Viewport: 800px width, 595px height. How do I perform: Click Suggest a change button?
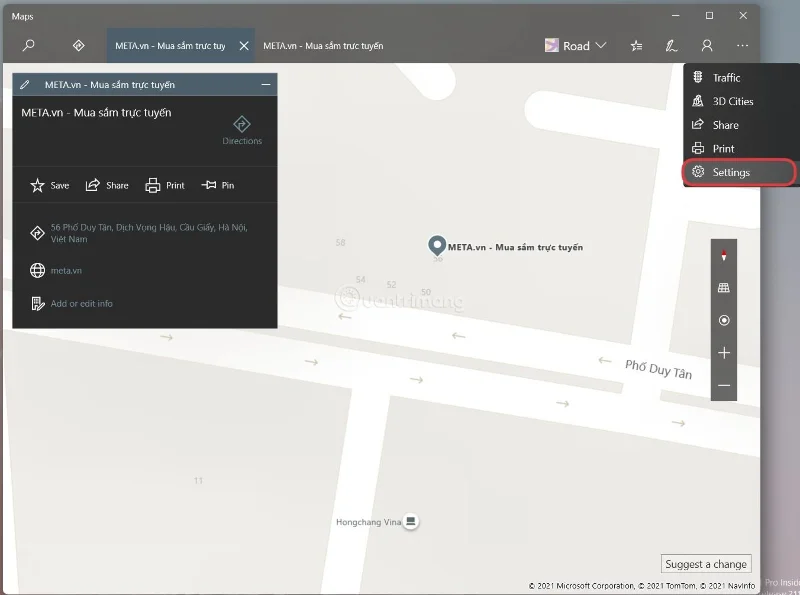[x=706, y=564]
